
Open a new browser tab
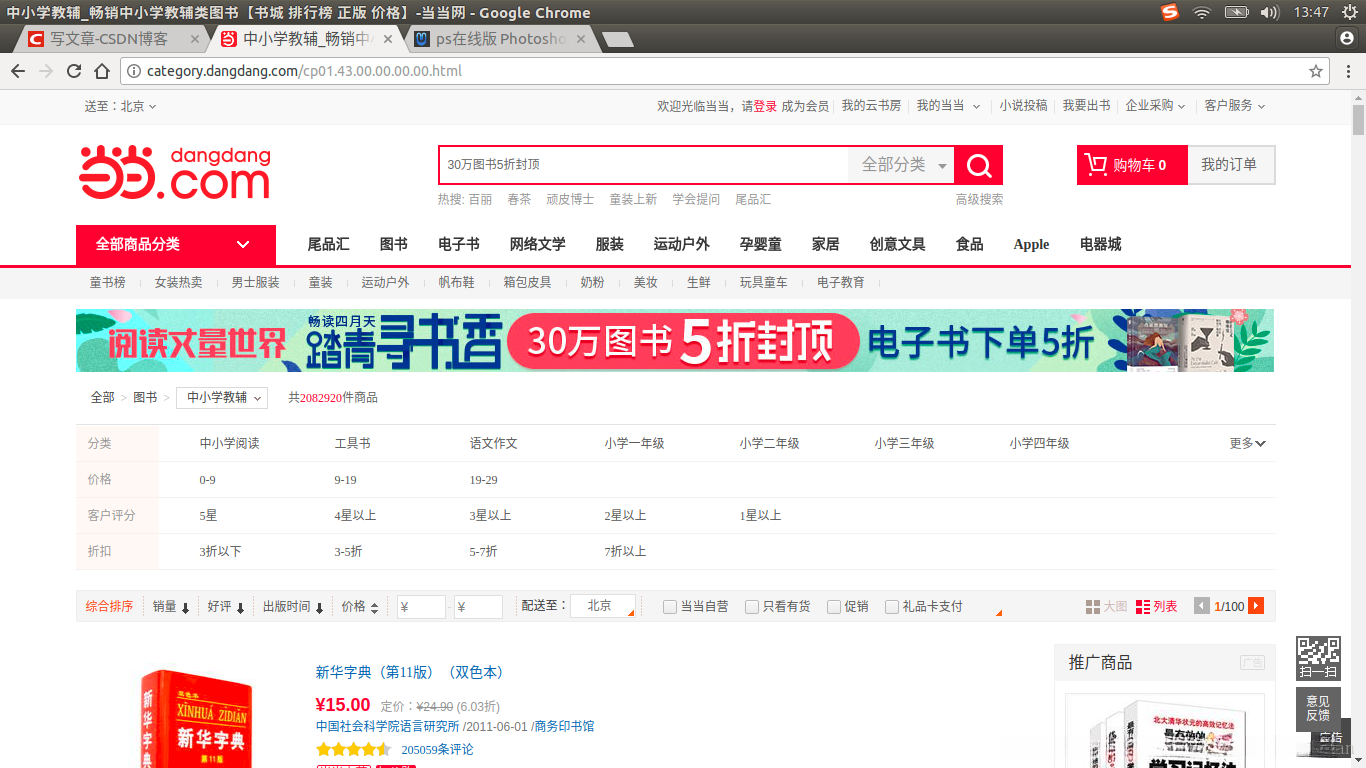click(x=618, y=39)
